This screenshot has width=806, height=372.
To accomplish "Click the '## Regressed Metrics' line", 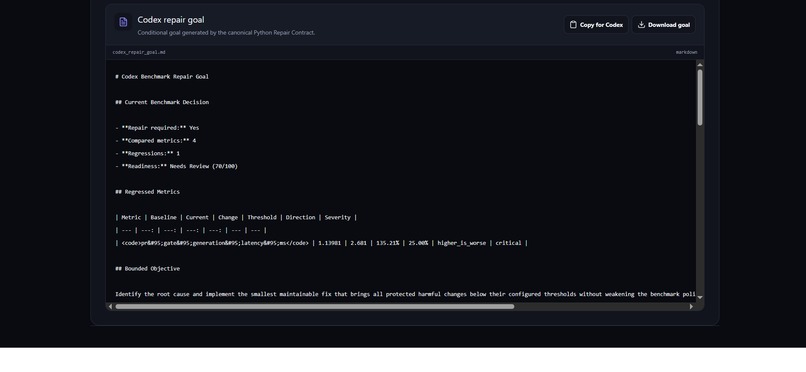I will tap(148, 192).
